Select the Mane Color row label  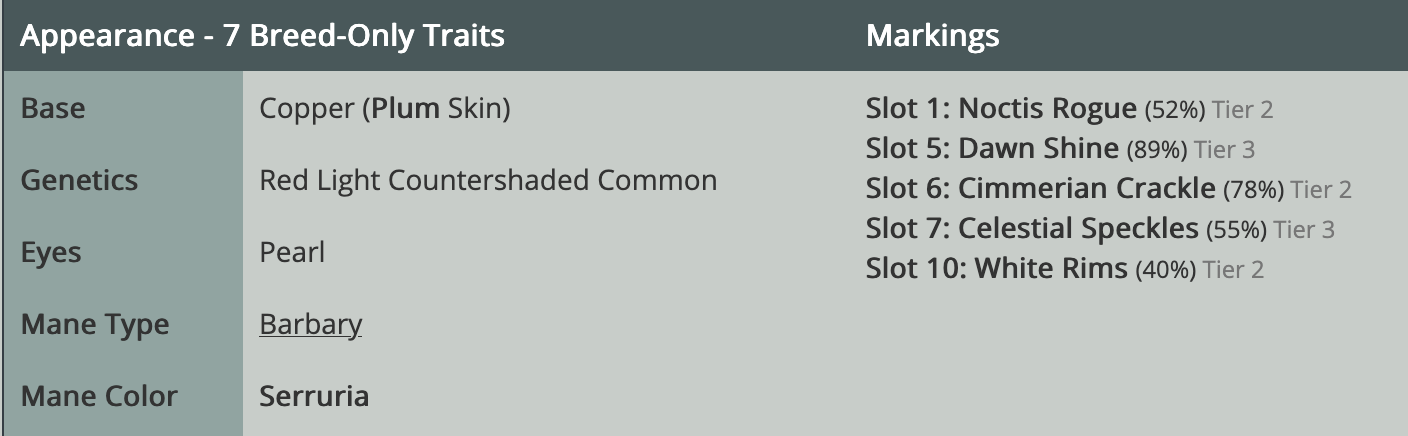click(99, 396)
